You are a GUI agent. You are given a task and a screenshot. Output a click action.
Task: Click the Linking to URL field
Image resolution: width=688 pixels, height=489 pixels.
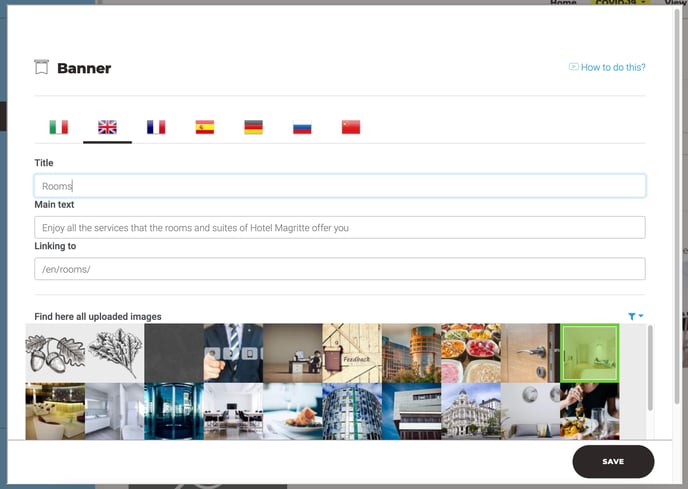(340, 269)
